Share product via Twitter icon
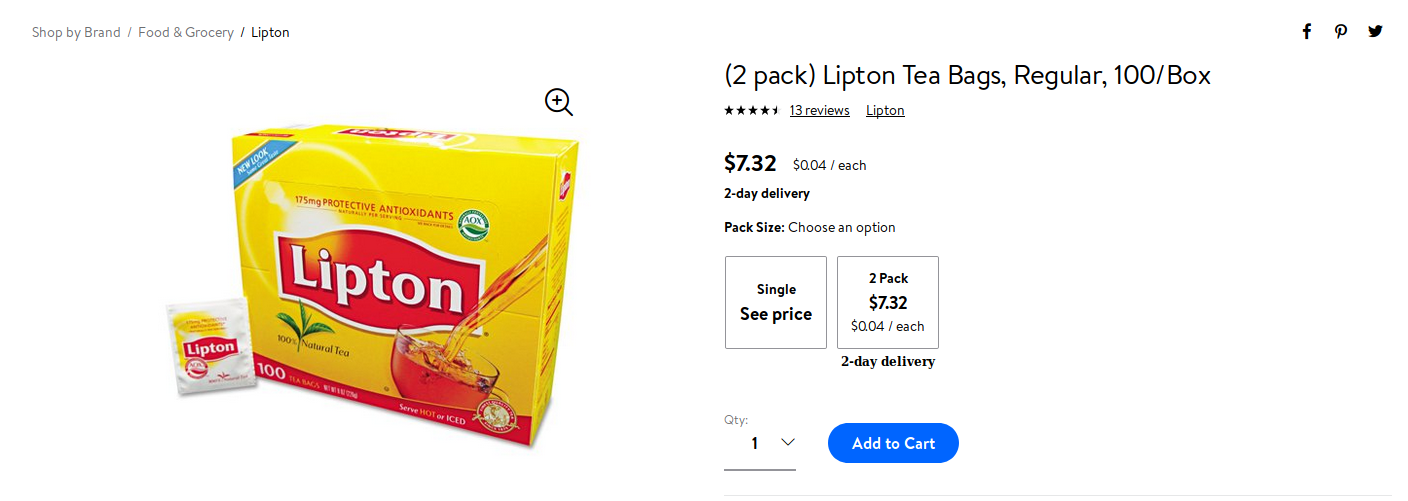1408x501 pixels. [1376, 31]
